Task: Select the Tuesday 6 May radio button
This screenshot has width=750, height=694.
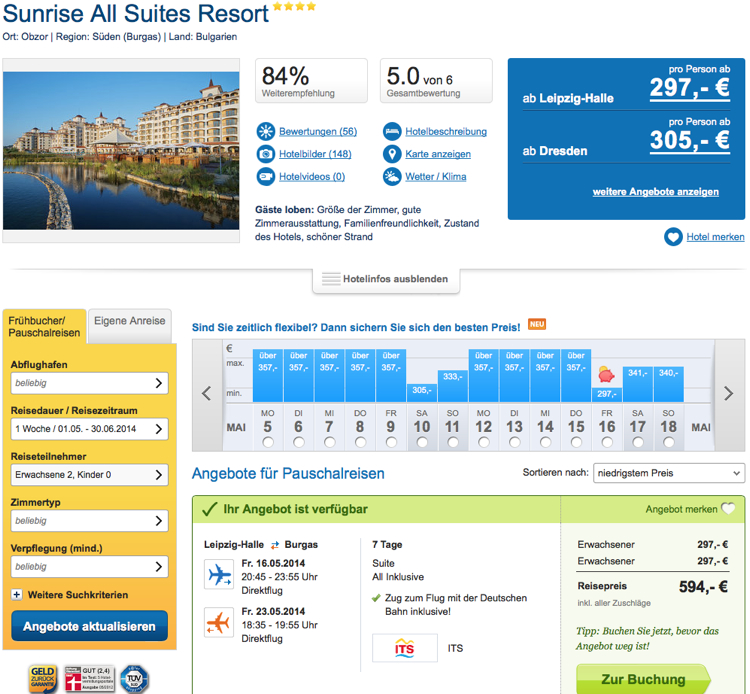Action: [298, 442]
